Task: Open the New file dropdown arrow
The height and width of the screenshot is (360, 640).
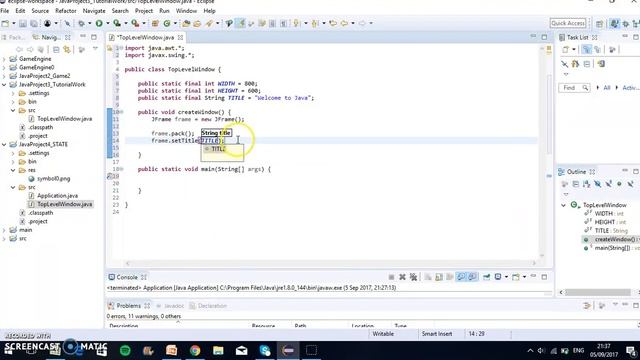Action: click(13, 24)
